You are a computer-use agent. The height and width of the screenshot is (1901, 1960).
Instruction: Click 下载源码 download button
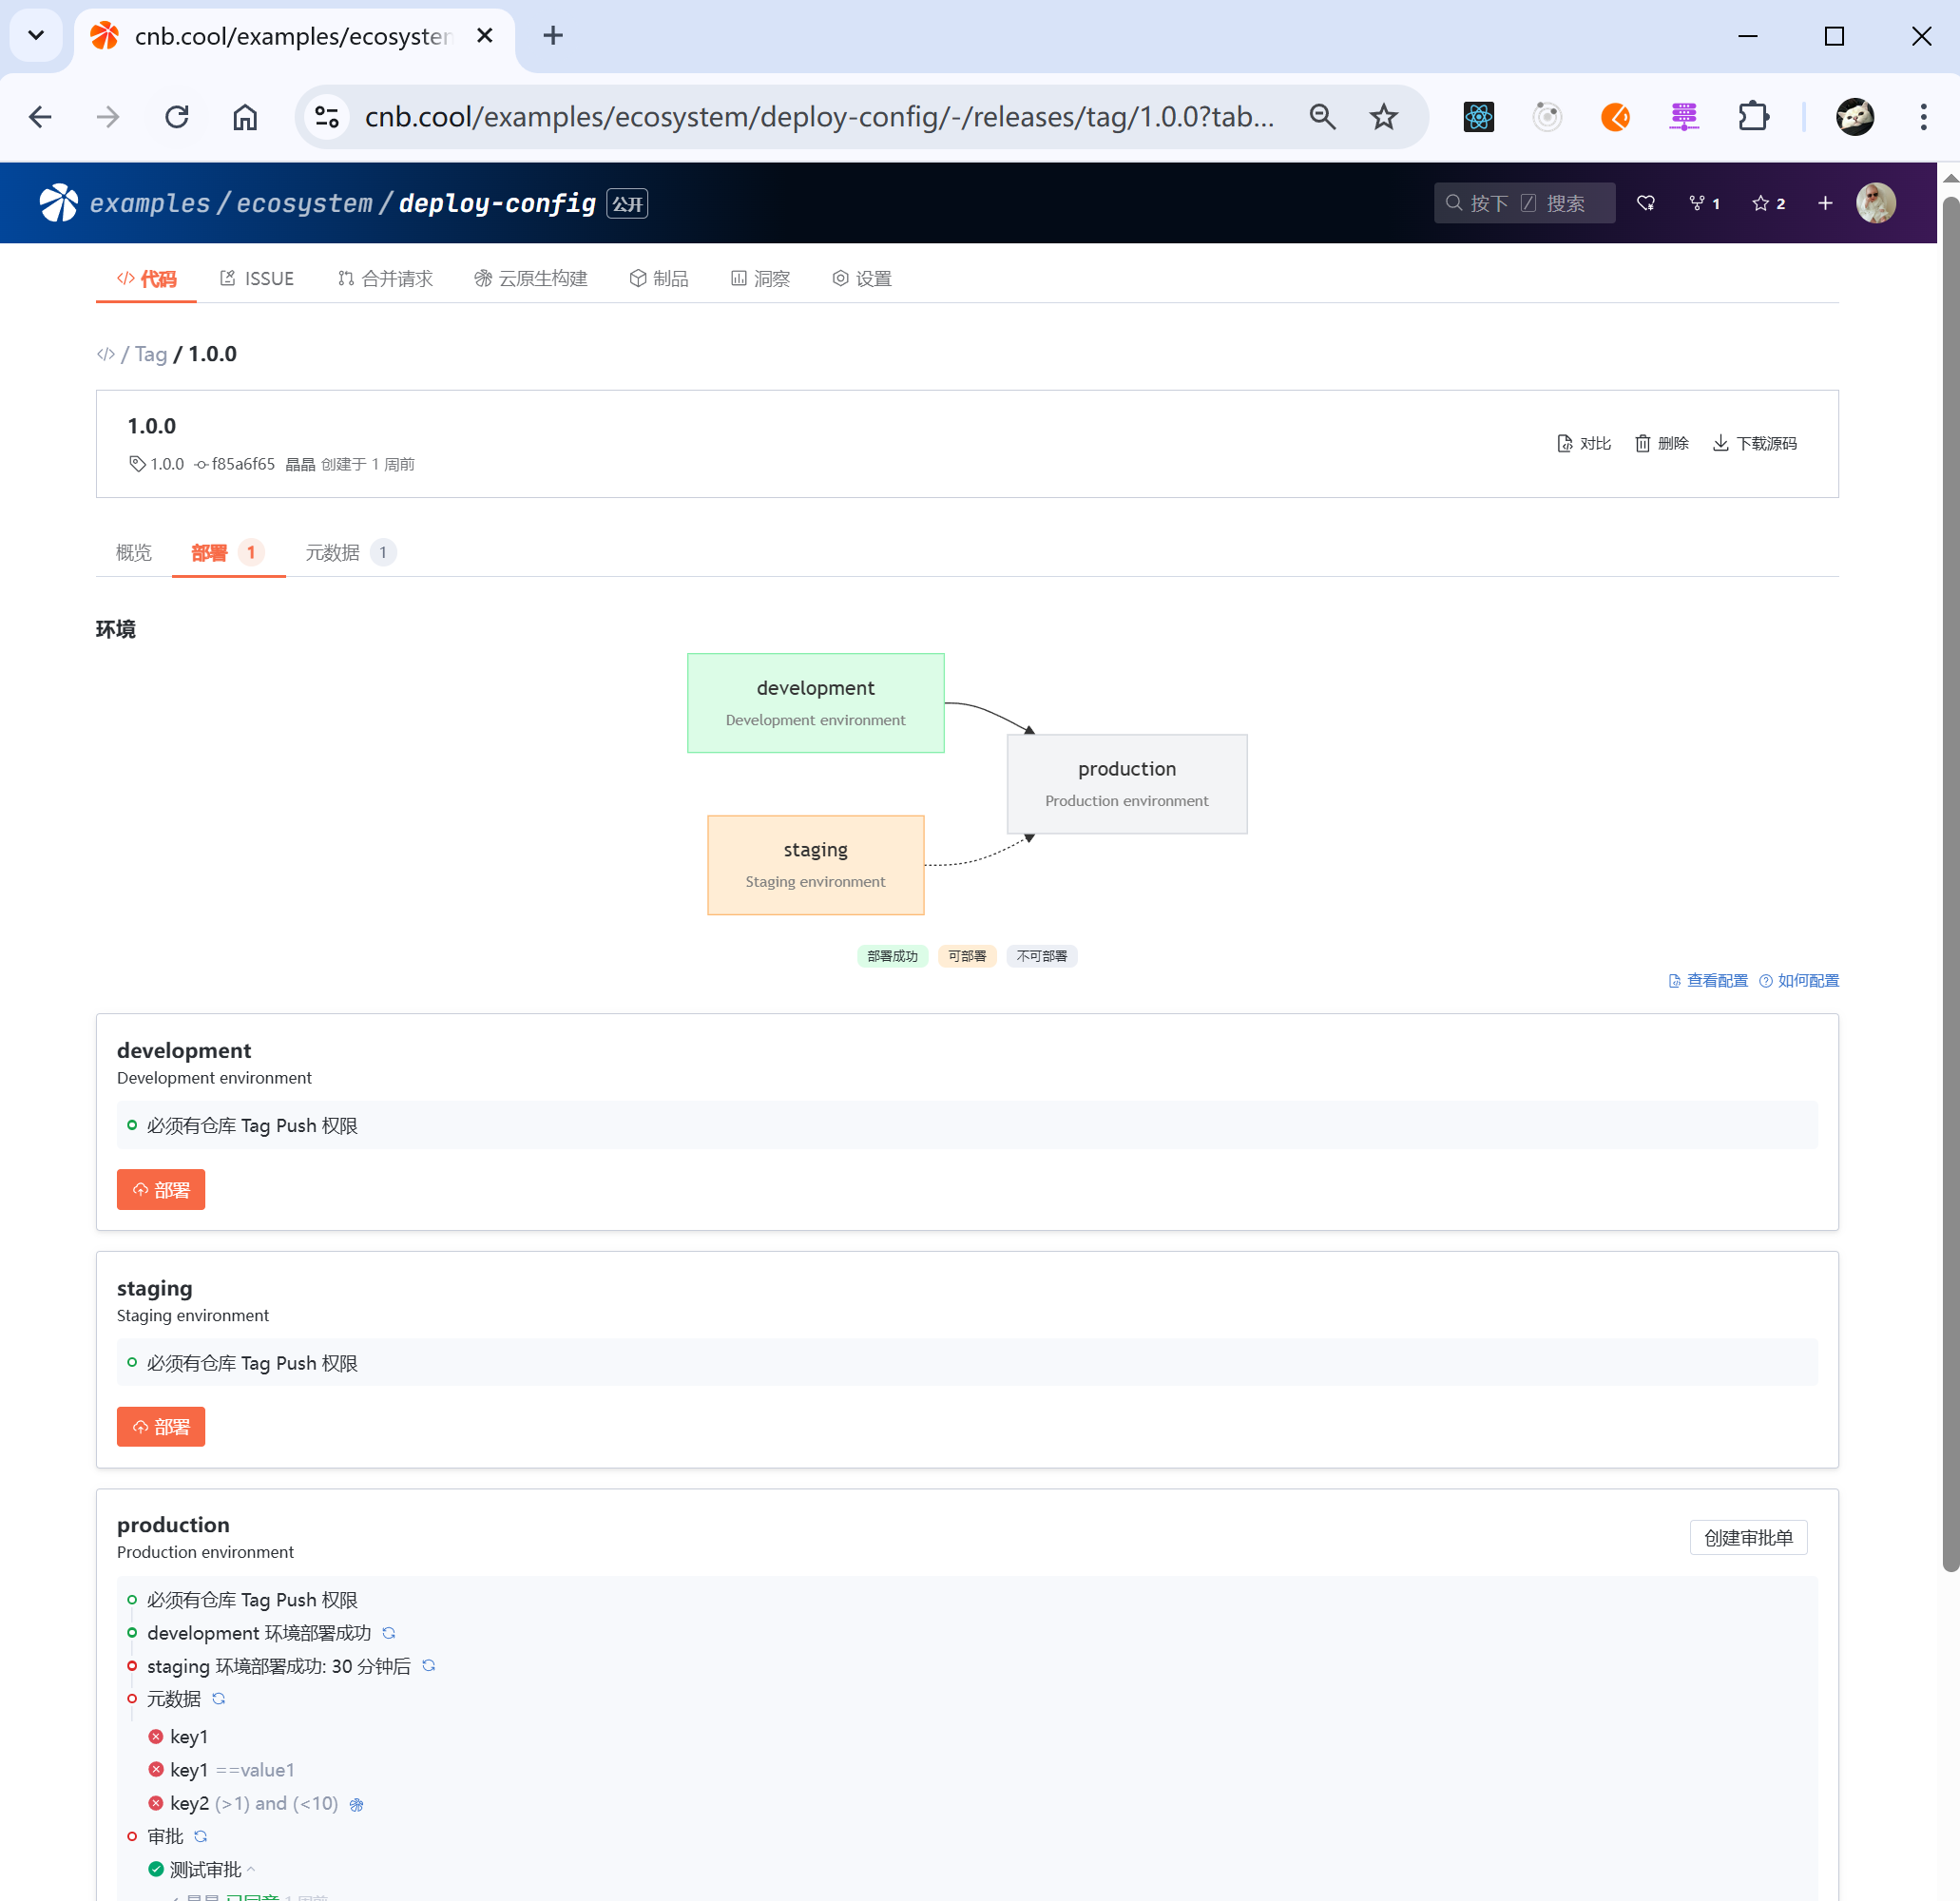pyautogui.click(x=1755, y=443)
